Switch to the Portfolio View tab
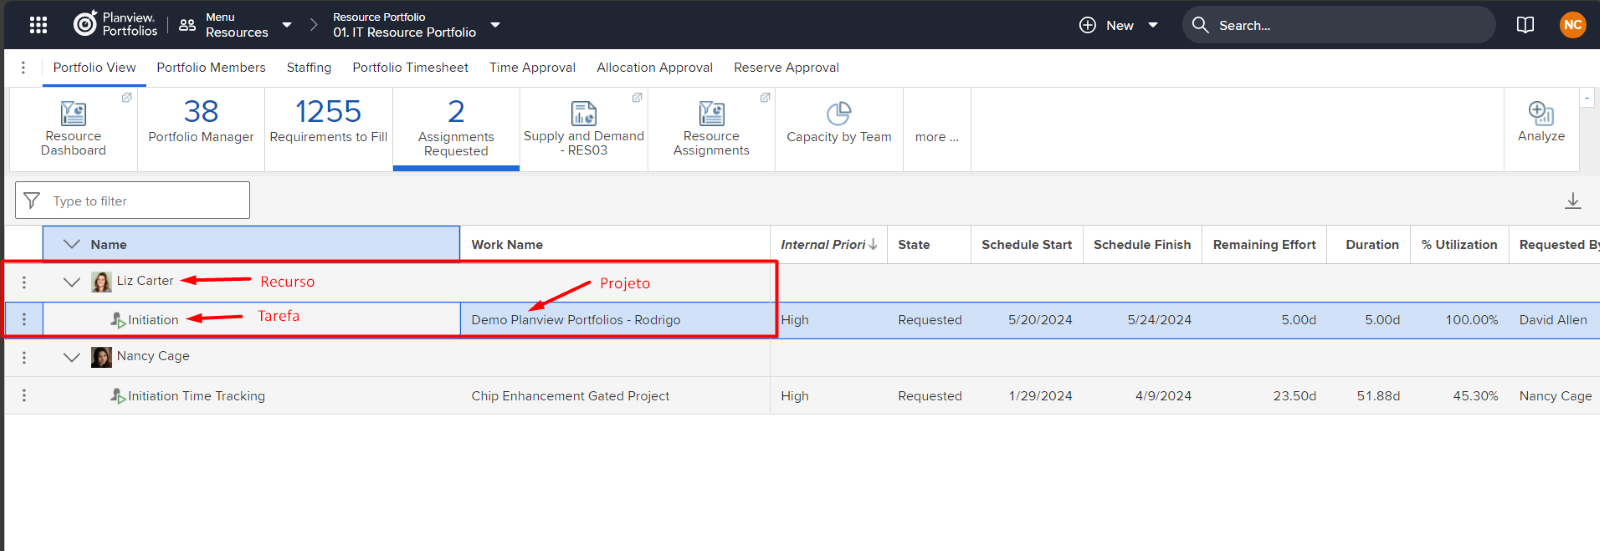 [x=94, y=68]
